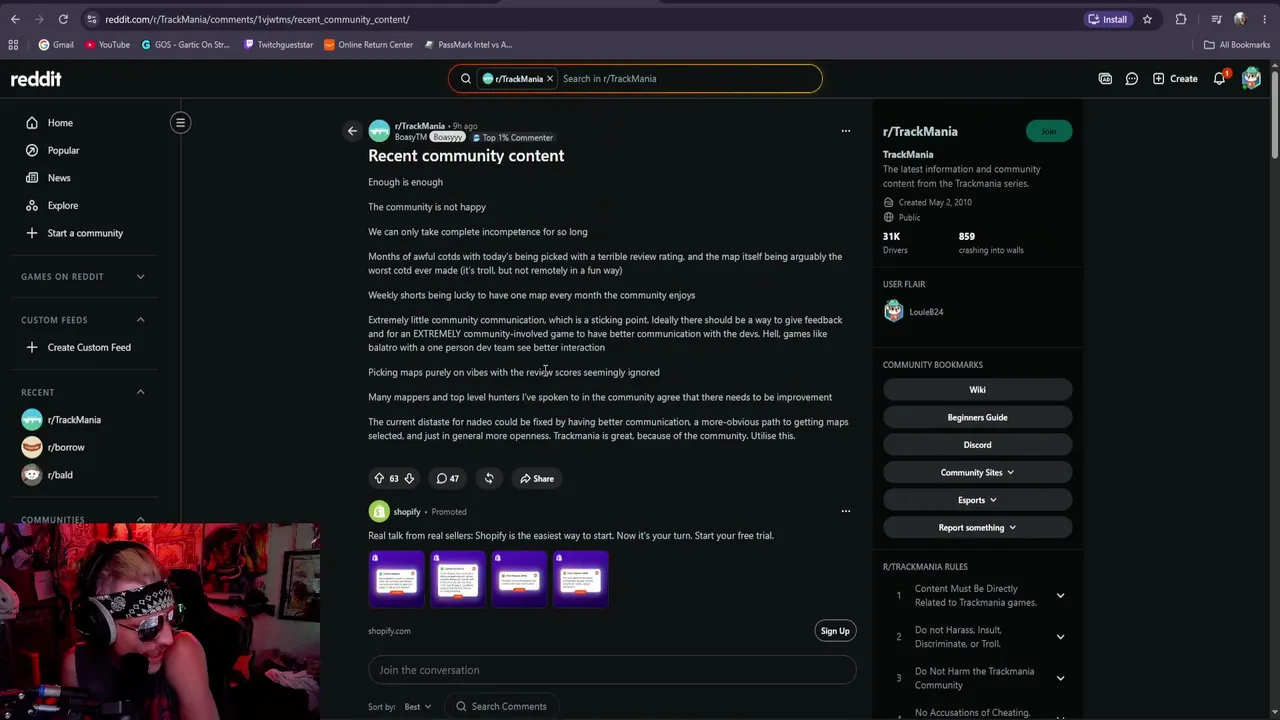Click the Create post button

coord(1175,79)
